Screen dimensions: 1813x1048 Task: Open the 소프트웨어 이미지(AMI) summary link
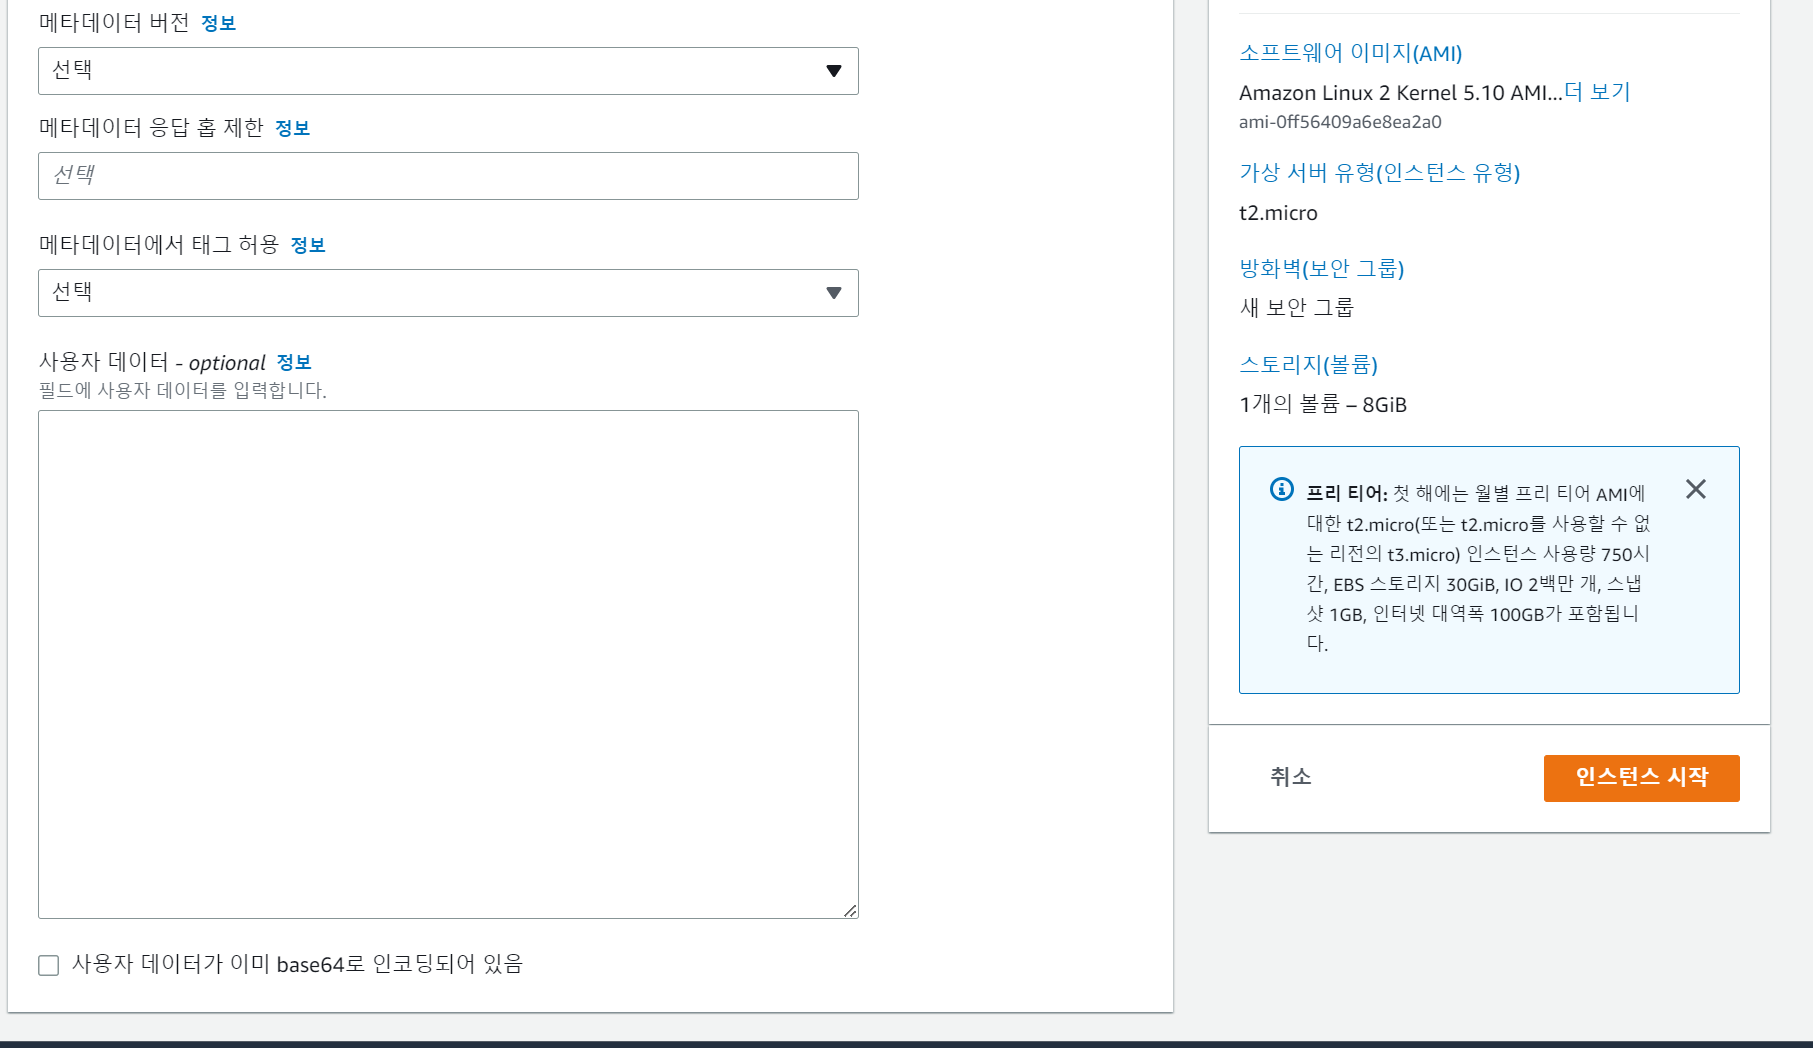[x=1350, y=53]
